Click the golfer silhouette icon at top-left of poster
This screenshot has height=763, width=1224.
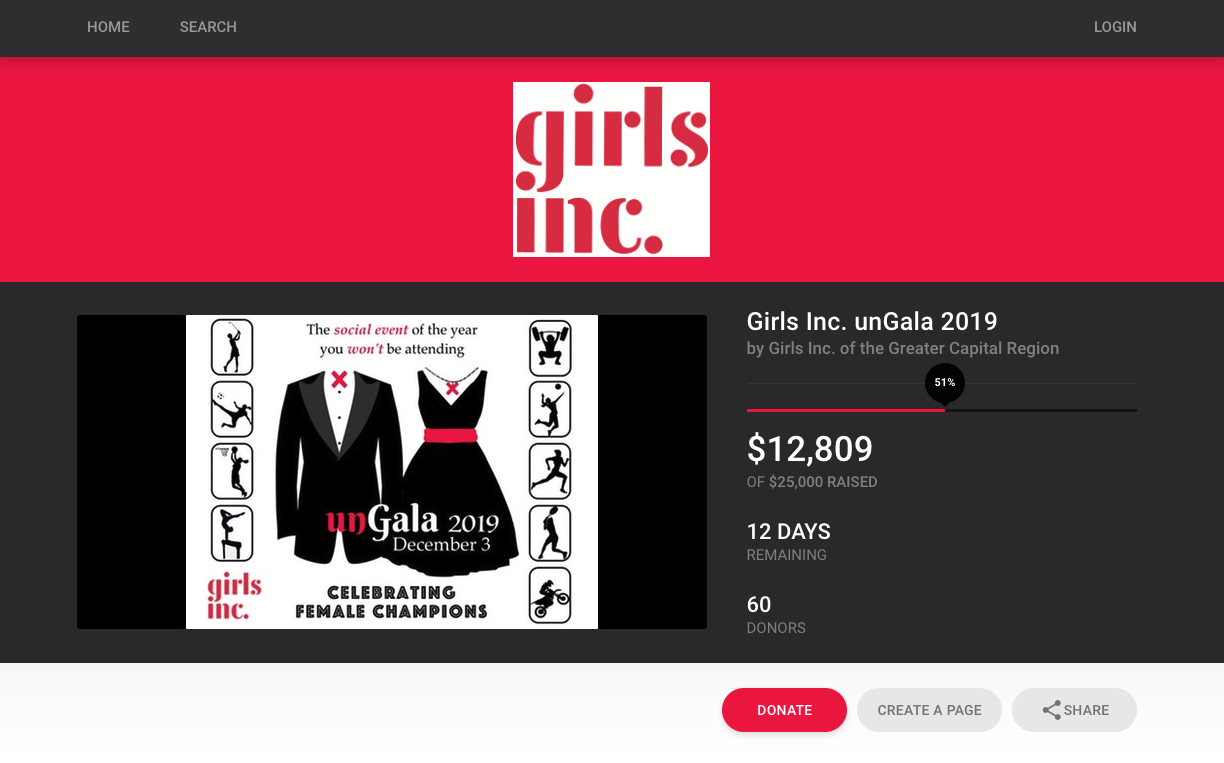(232, 346)
